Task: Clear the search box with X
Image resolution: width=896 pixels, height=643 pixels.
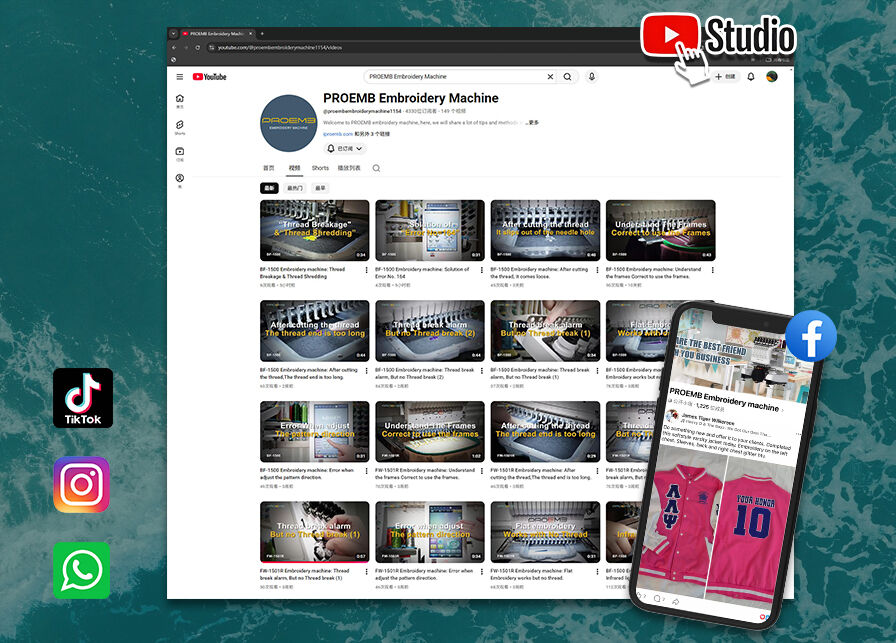Action: pyautogui.click(x=550, y=77)
